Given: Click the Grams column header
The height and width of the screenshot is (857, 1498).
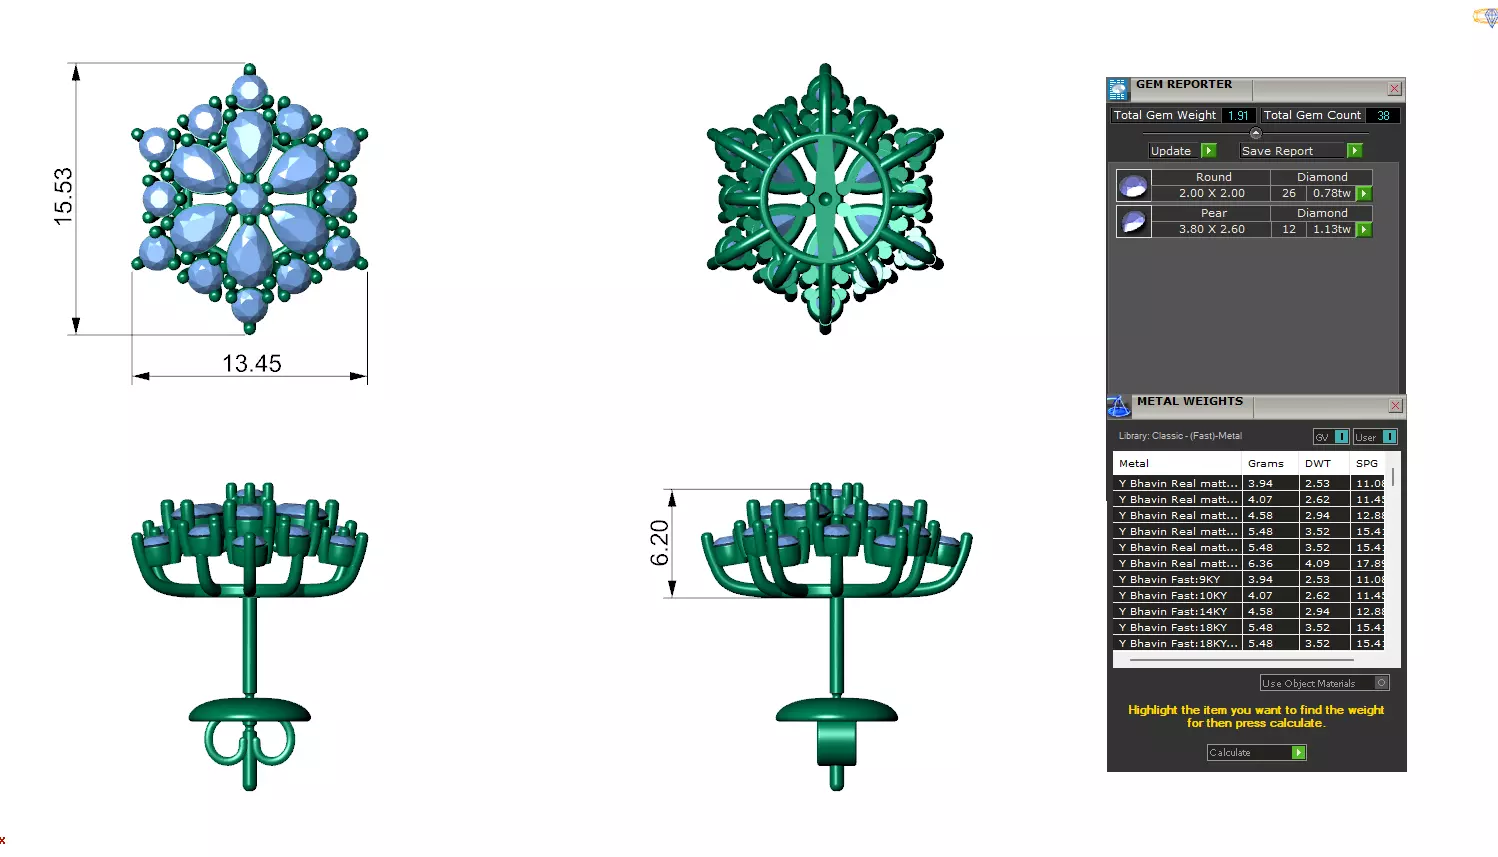Looking at the screenshot, I should click(x=1270, y=464).
